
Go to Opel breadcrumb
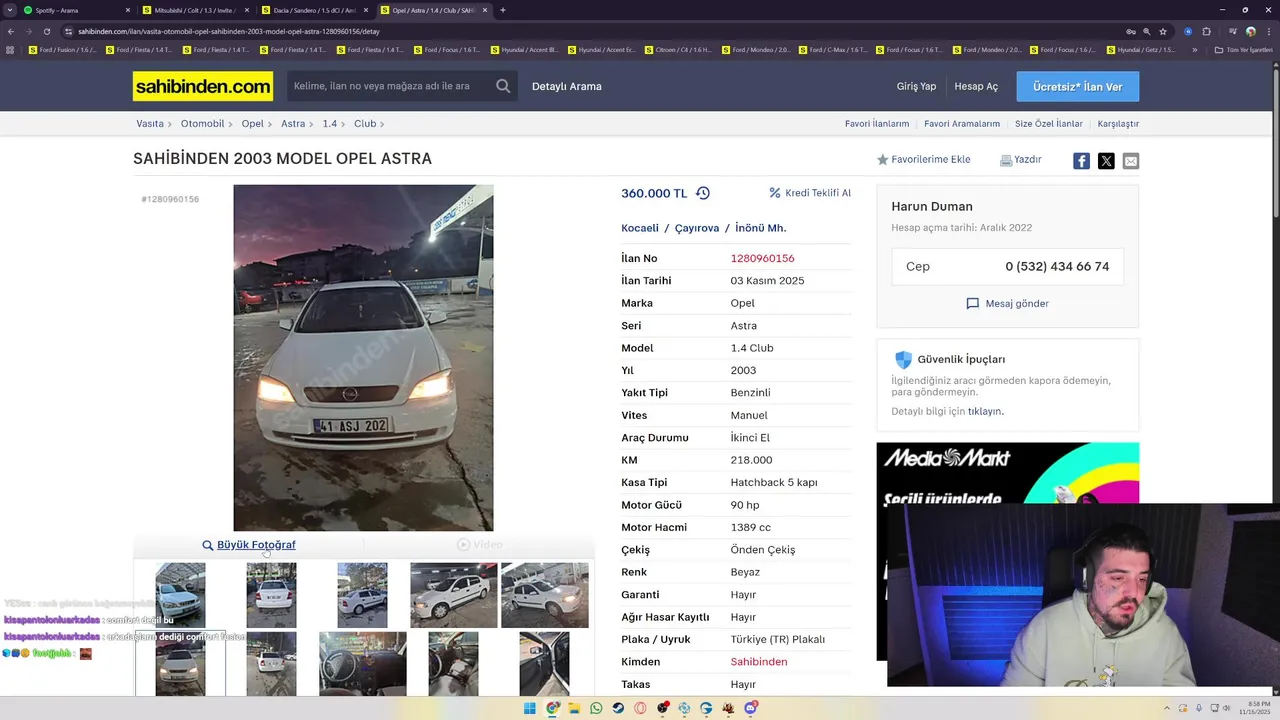[252, 124]
